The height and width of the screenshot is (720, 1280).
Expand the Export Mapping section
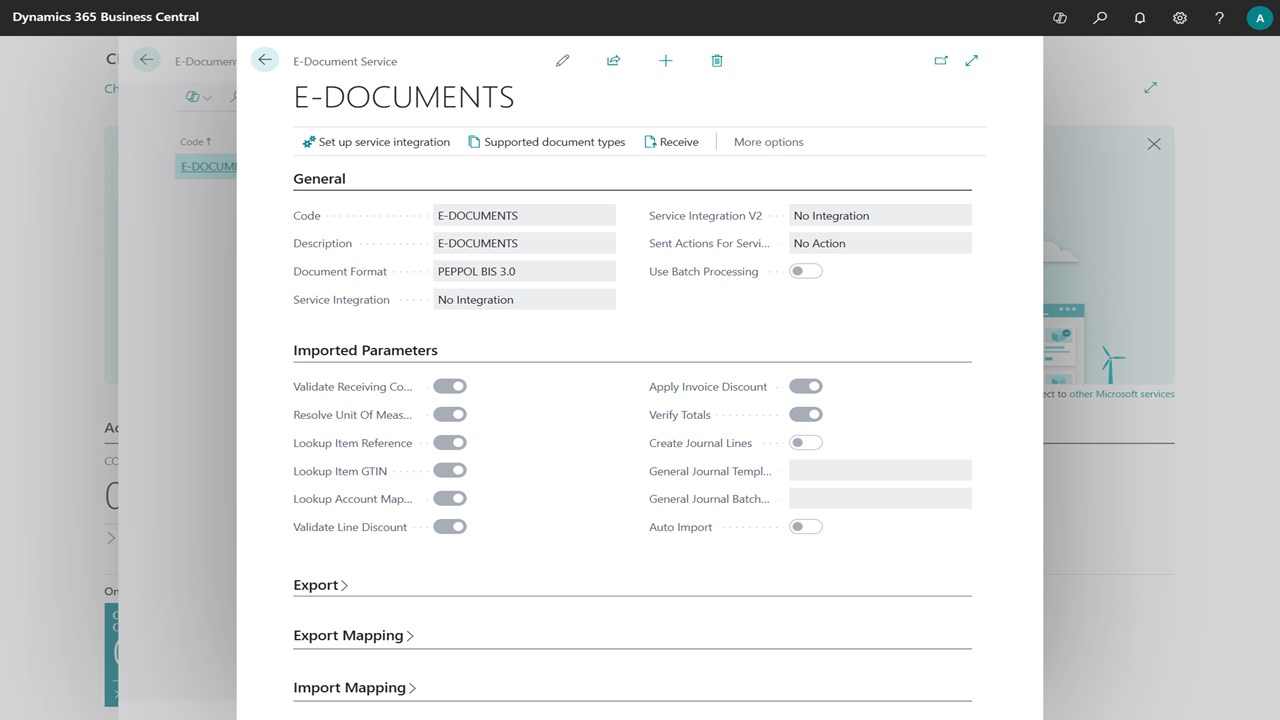[x=354, y=635]
